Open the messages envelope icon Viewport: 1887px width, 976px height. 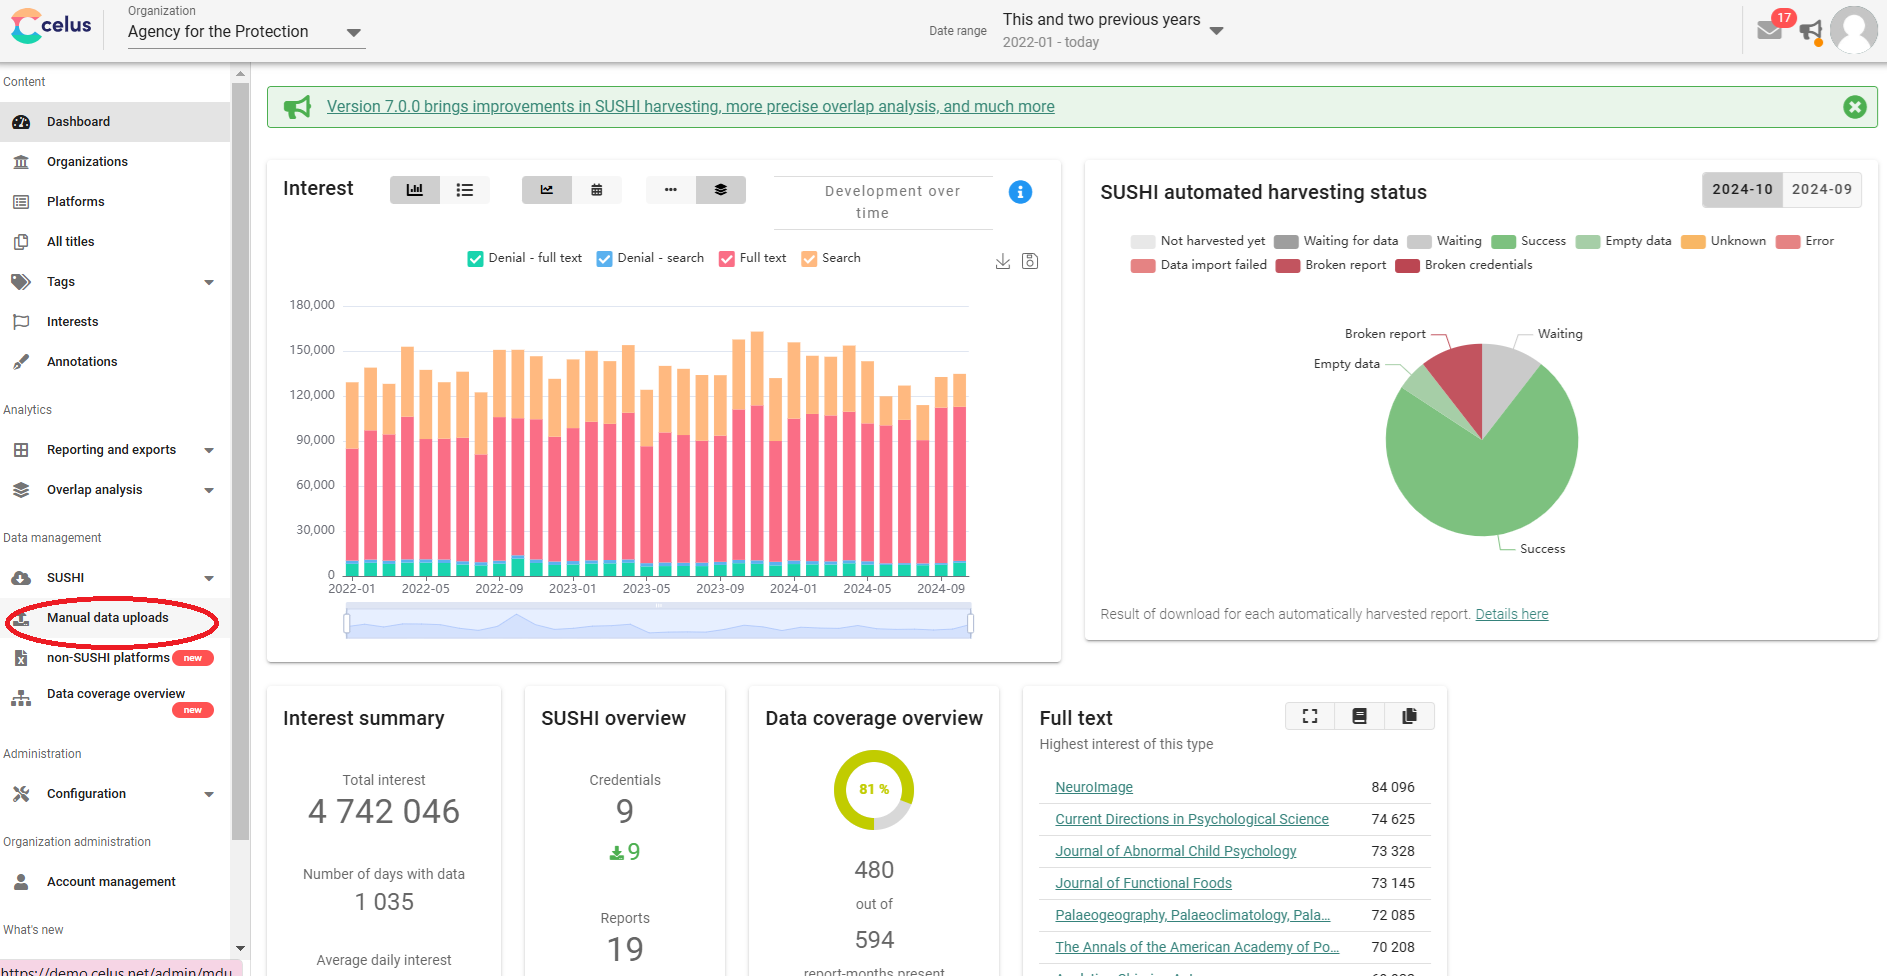click(x=1769, y=30)
